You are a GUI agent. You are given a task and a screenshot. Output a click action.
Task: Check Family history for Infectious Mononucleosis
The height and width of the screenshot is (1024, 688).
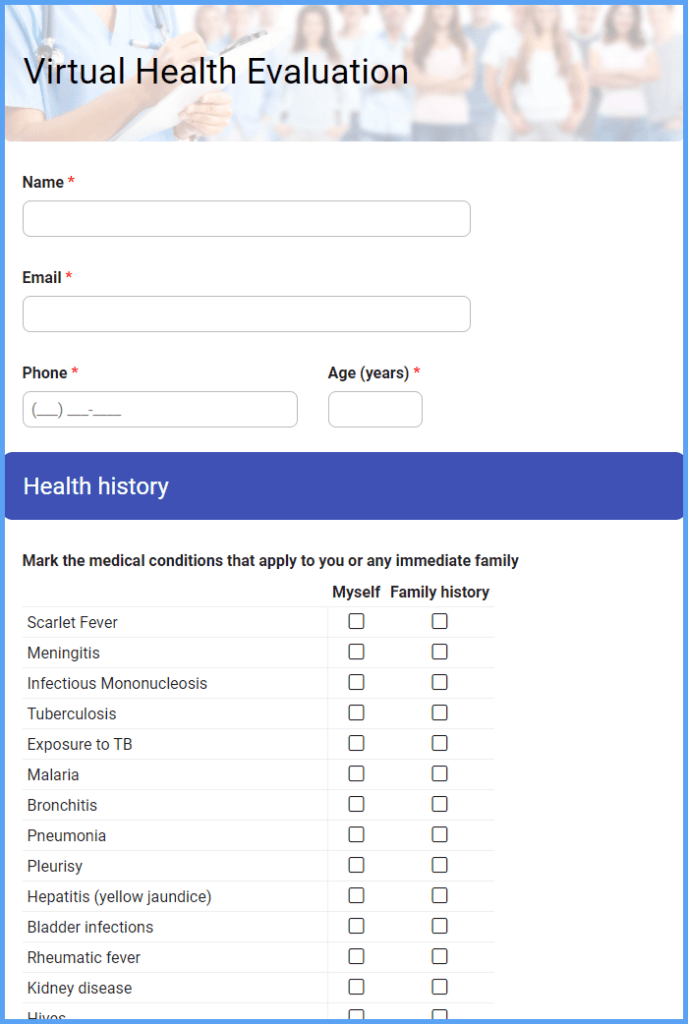(439, 683)
